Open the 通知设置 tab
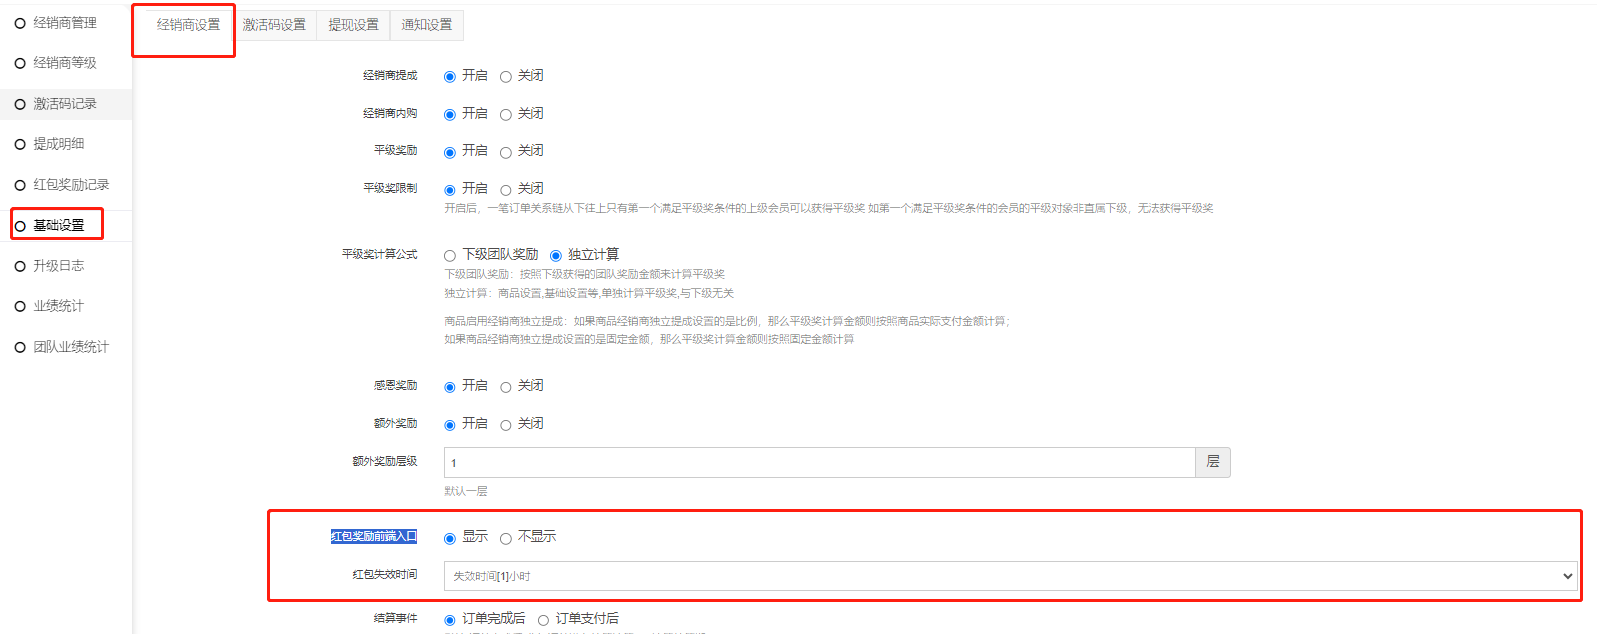 [x=427, y=25]
